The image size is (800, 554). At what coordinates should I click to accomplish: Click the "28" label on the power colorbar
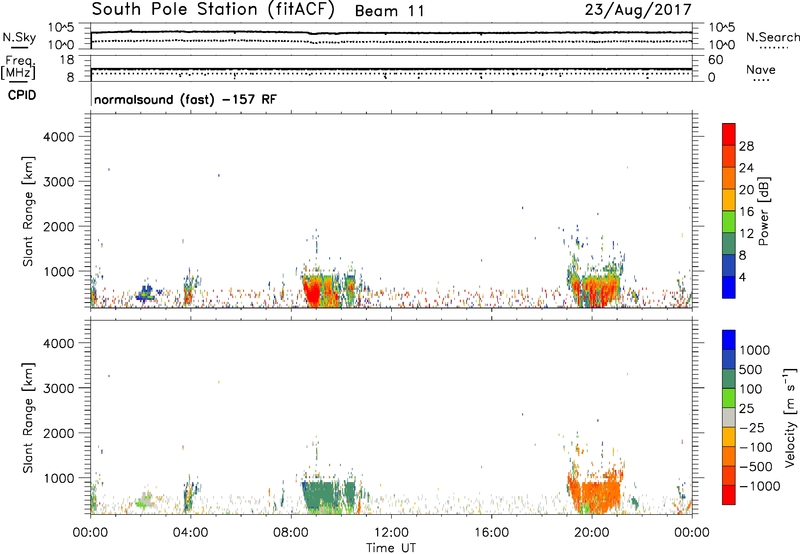click(746, 146)
